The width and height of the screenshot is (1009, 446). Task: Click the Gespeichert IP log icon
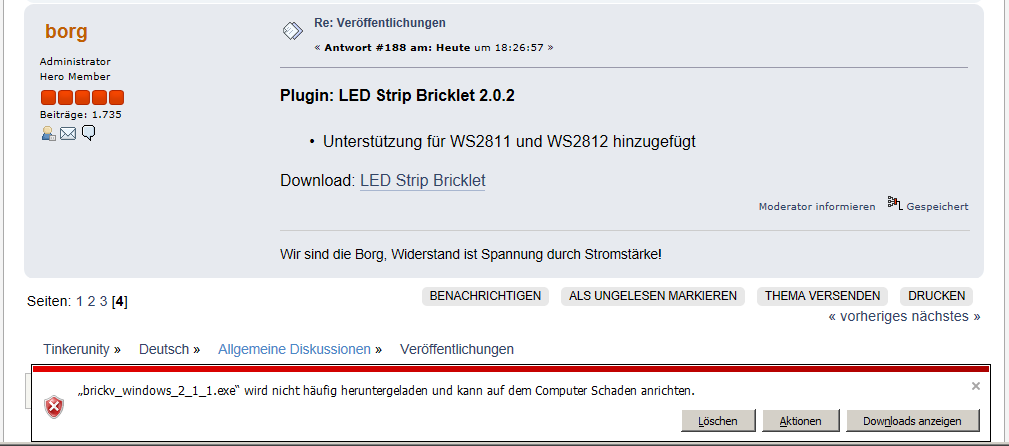pyautogui.click(x=895, y=203)
